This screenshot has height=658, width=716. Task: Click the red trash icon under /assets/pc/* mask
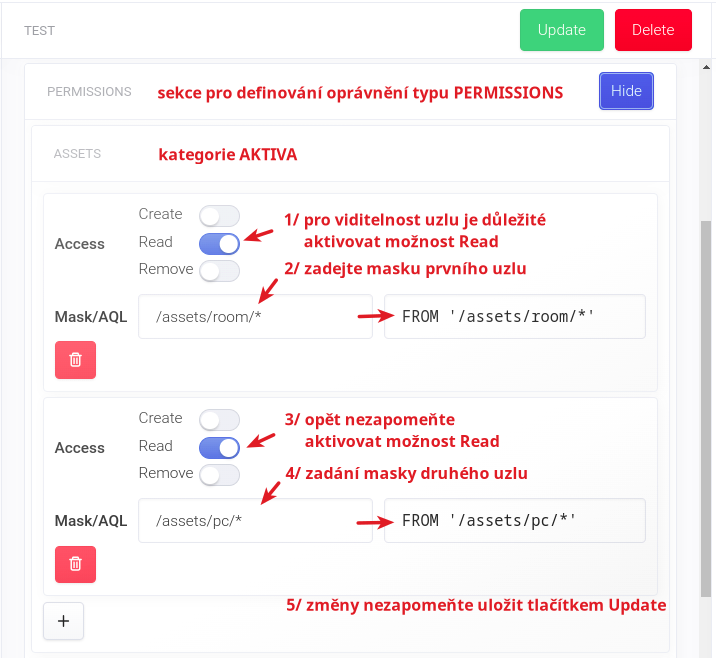[x=75, y=564]
